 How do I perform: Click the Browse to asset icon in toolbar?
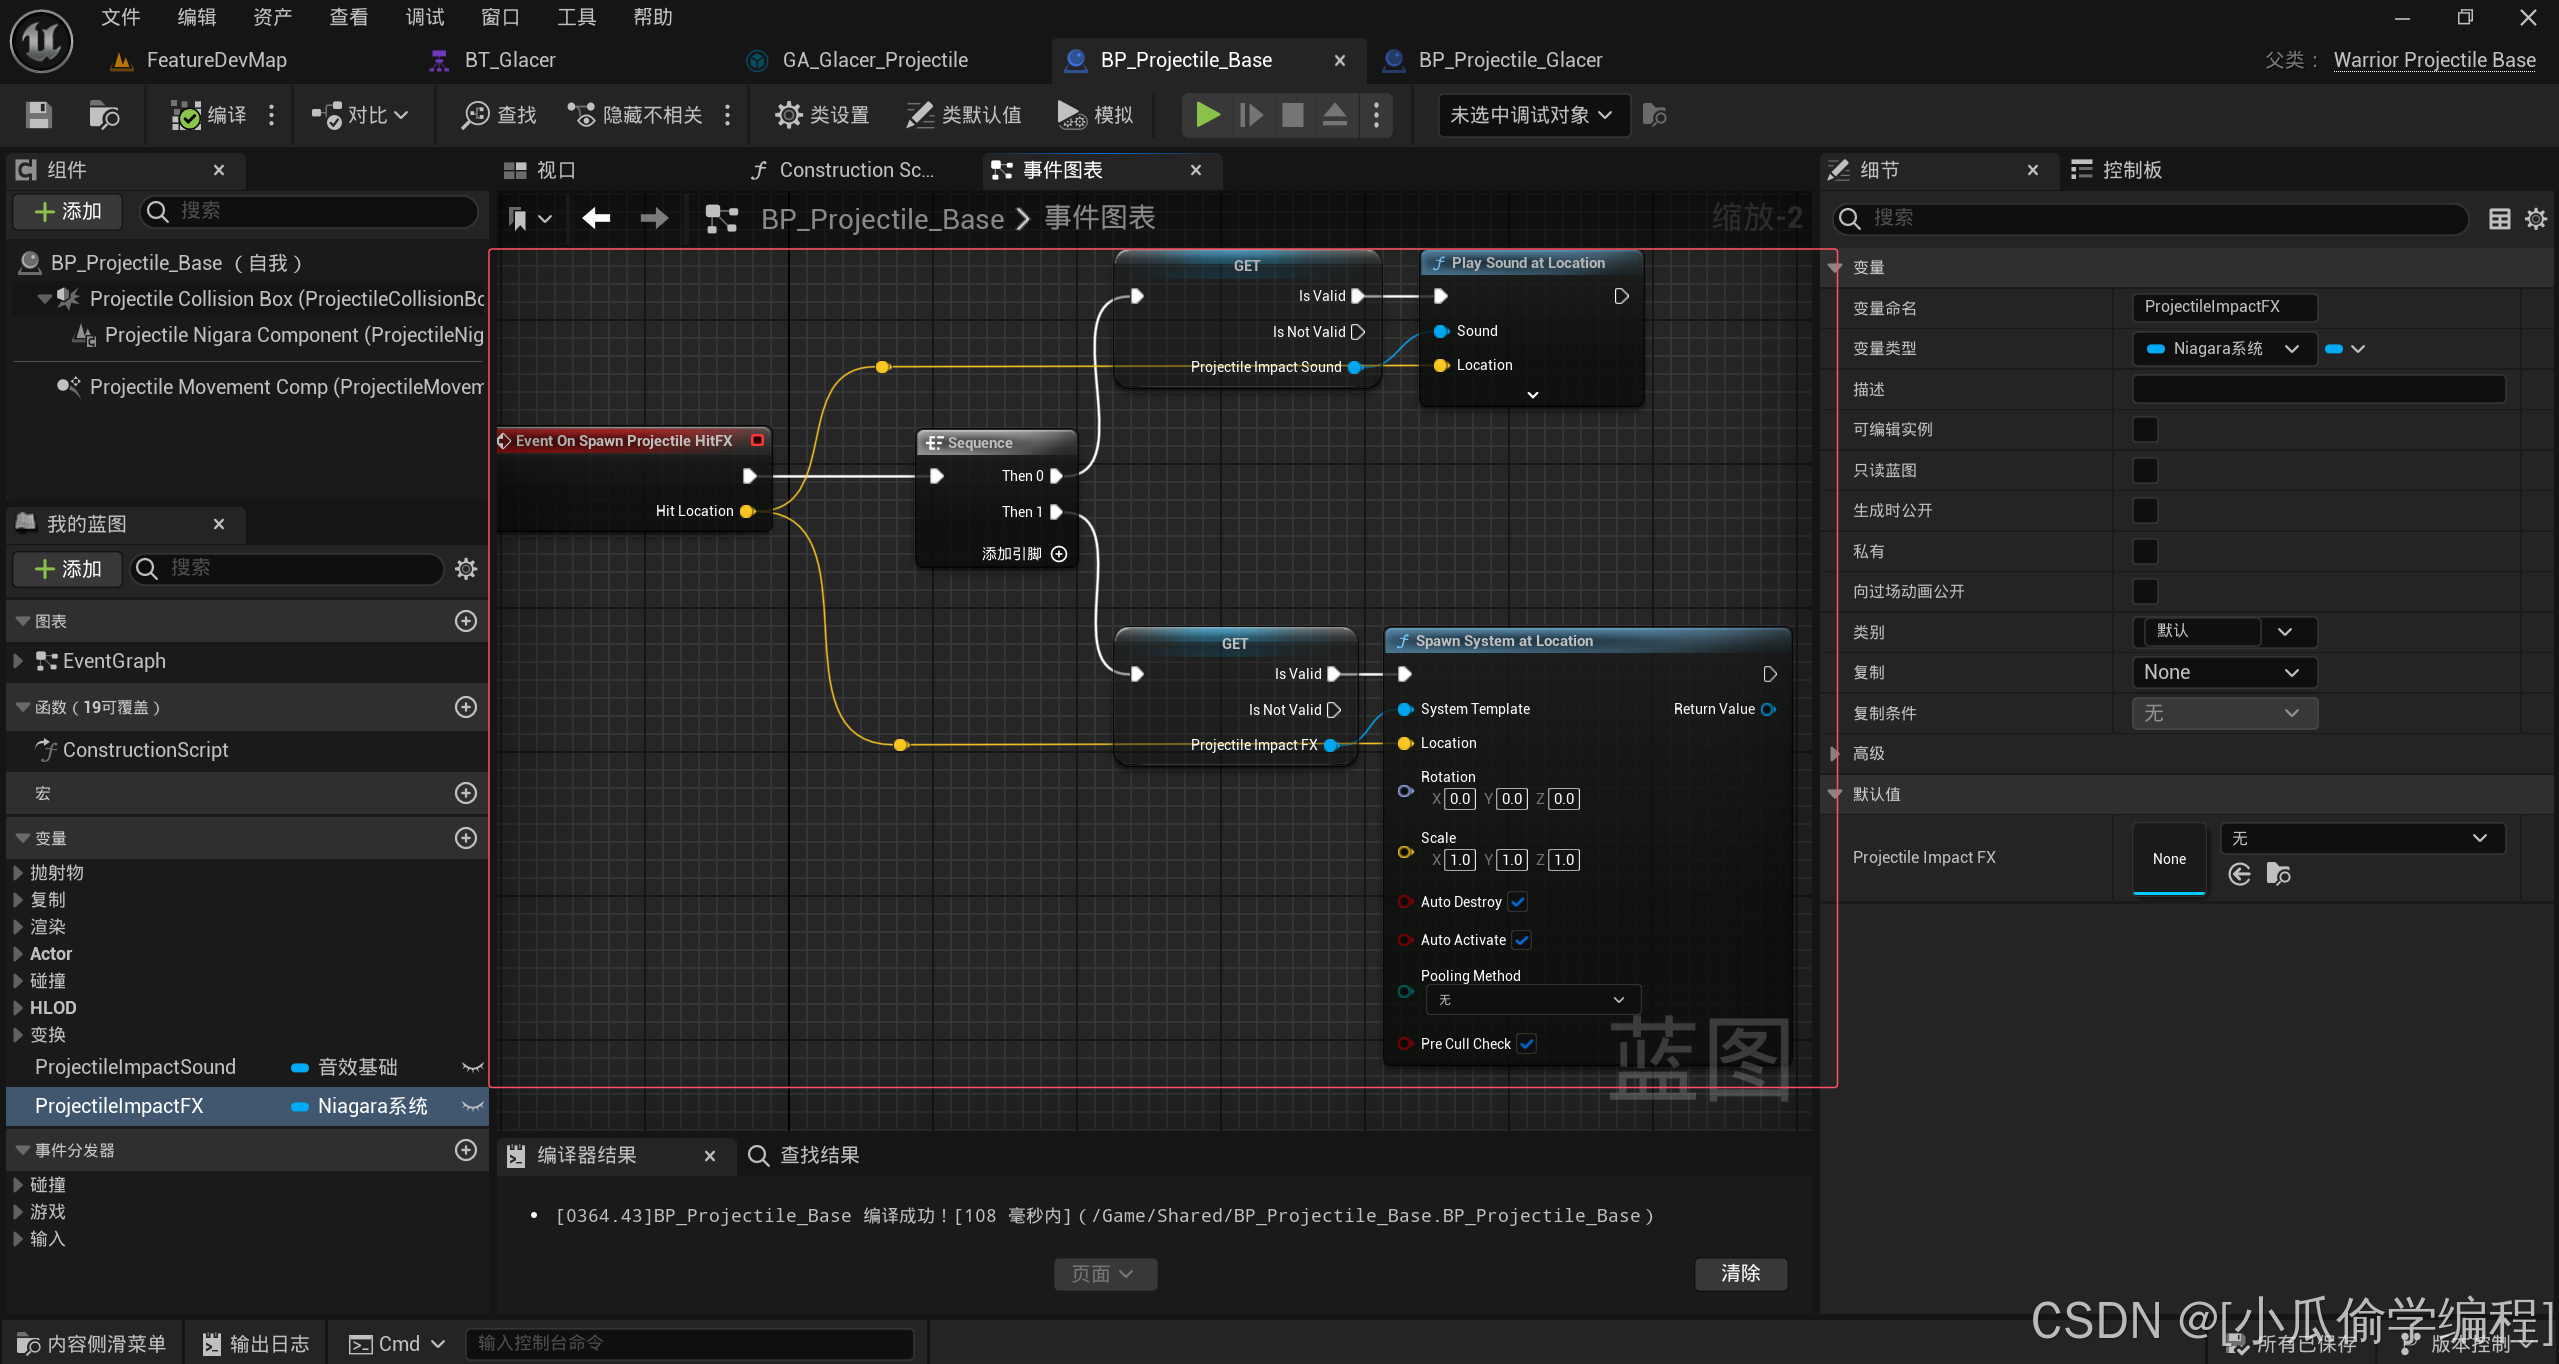pos(104,115)
